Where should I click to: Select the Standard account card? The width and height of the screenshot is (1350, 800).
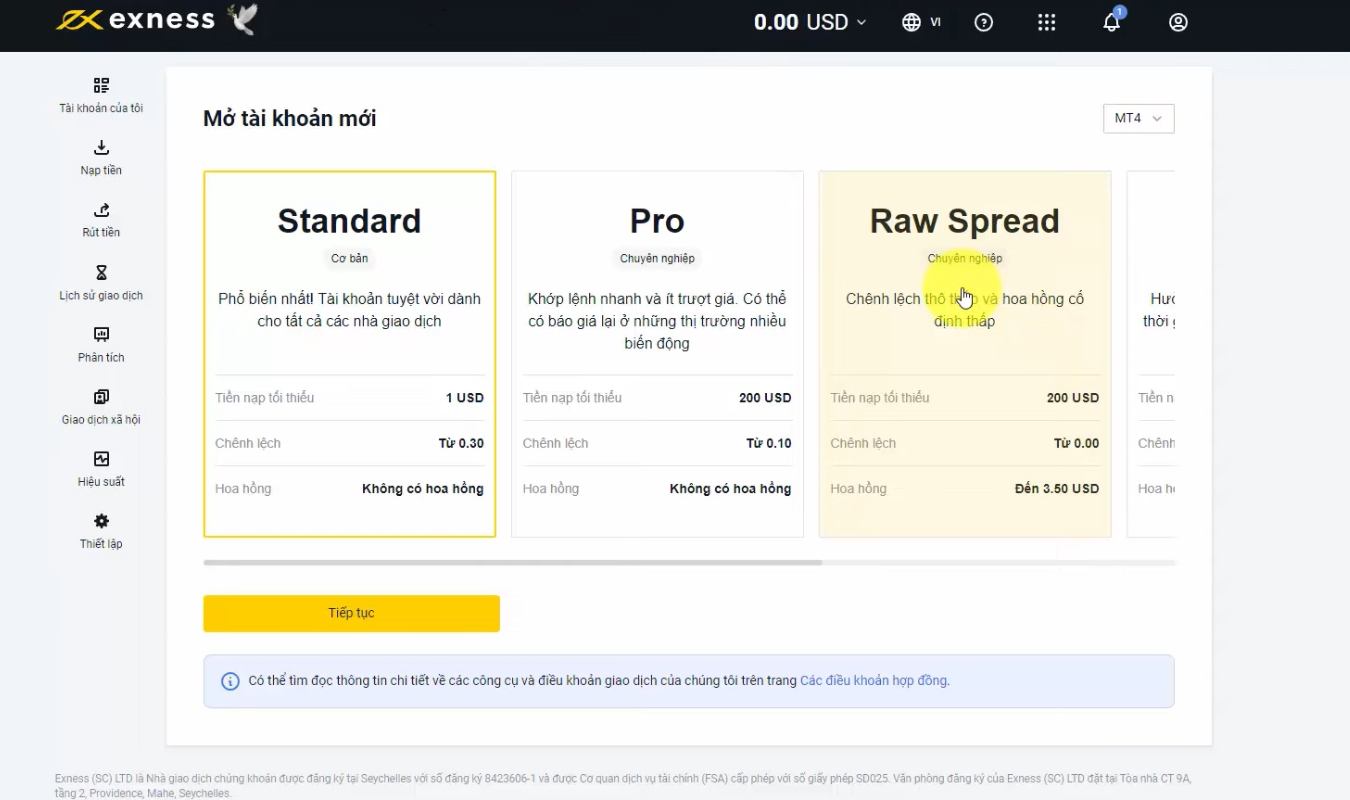349,354
